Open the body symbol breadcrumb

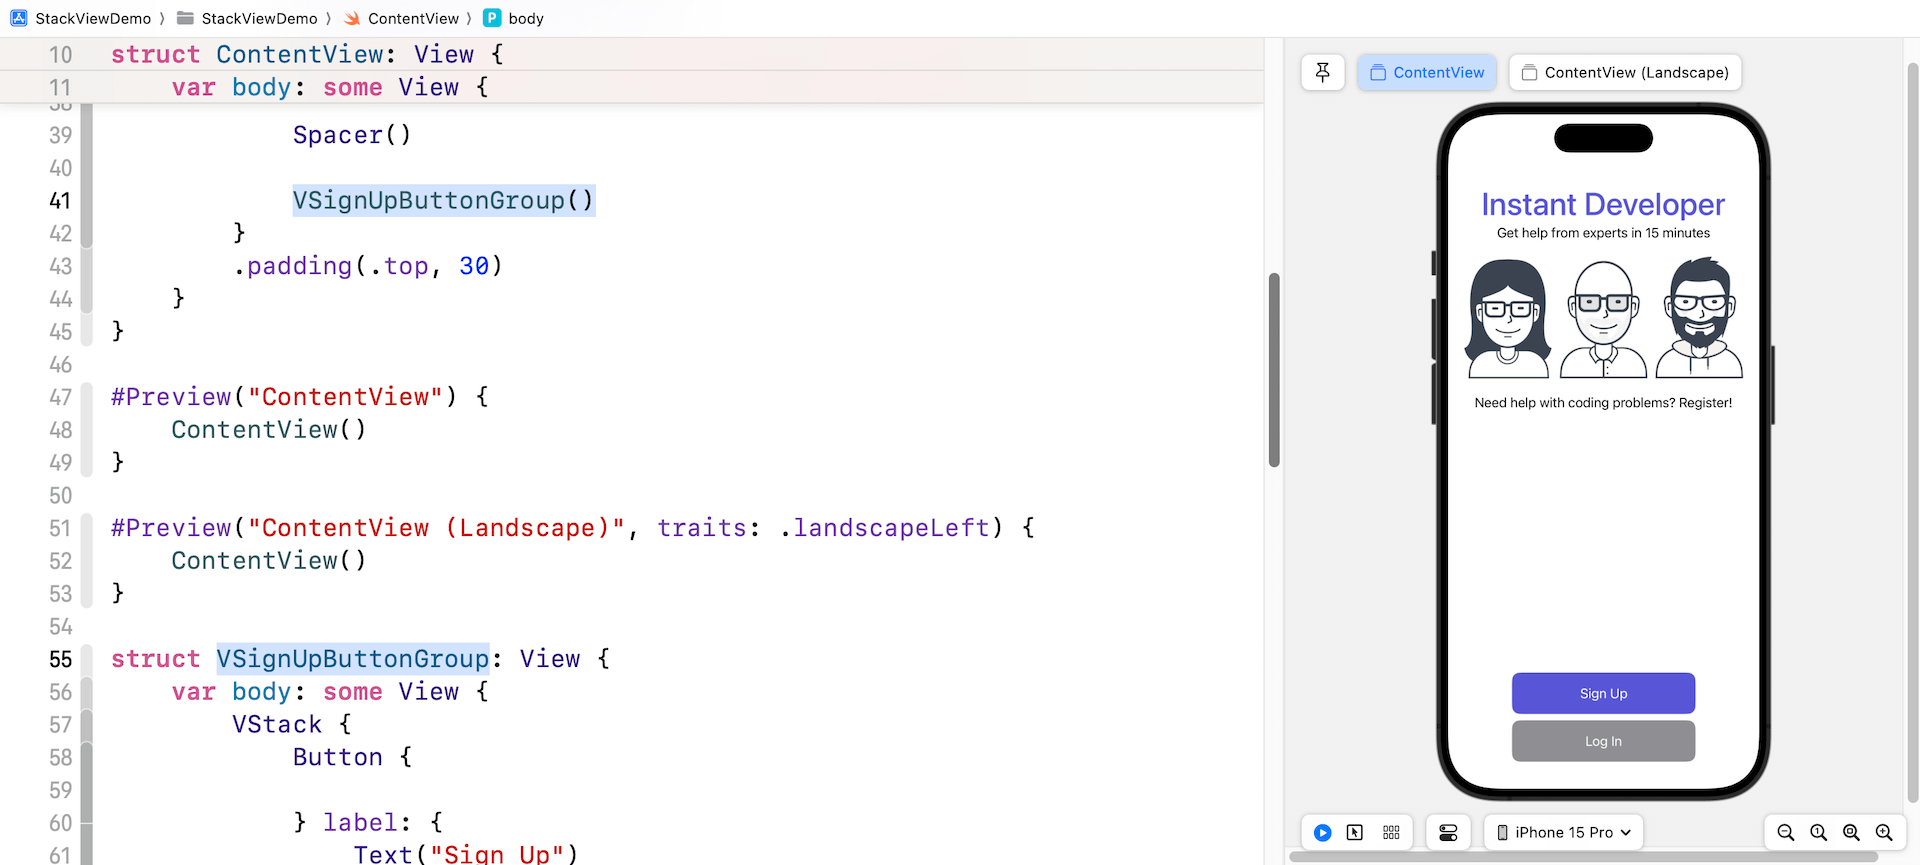[525, 18]
